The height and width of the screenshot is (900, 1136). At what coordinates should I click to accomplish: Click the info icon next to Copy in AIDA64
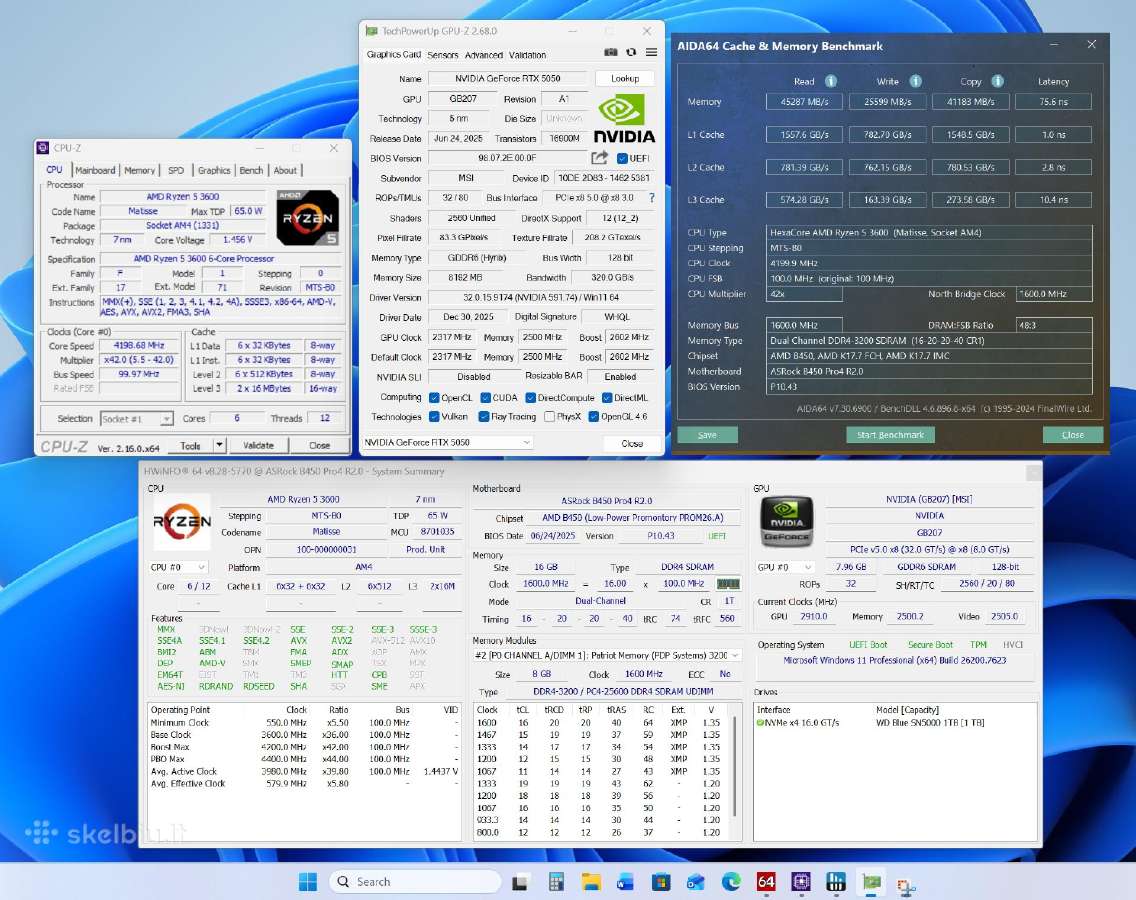pos(998,81)
